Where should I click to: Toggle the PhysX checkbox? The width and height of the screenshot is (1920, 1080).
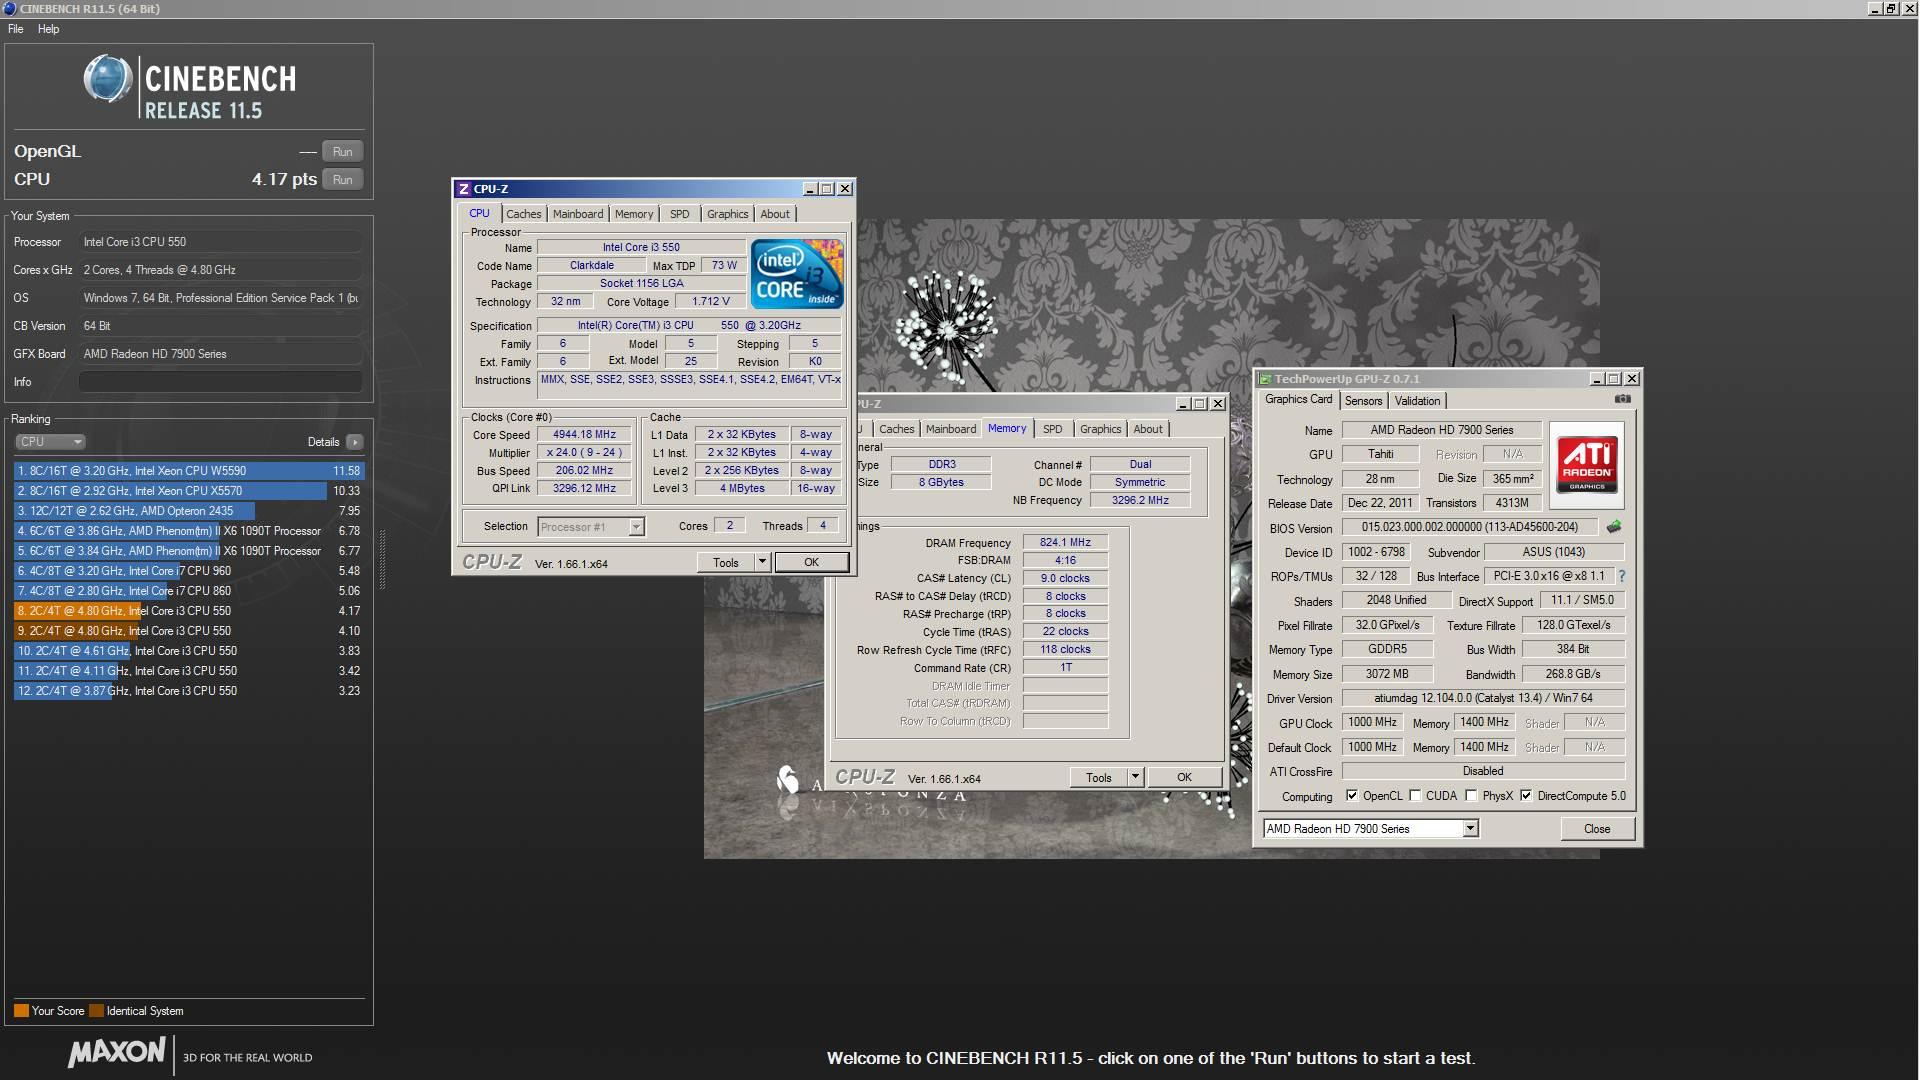click(1471, 796)
